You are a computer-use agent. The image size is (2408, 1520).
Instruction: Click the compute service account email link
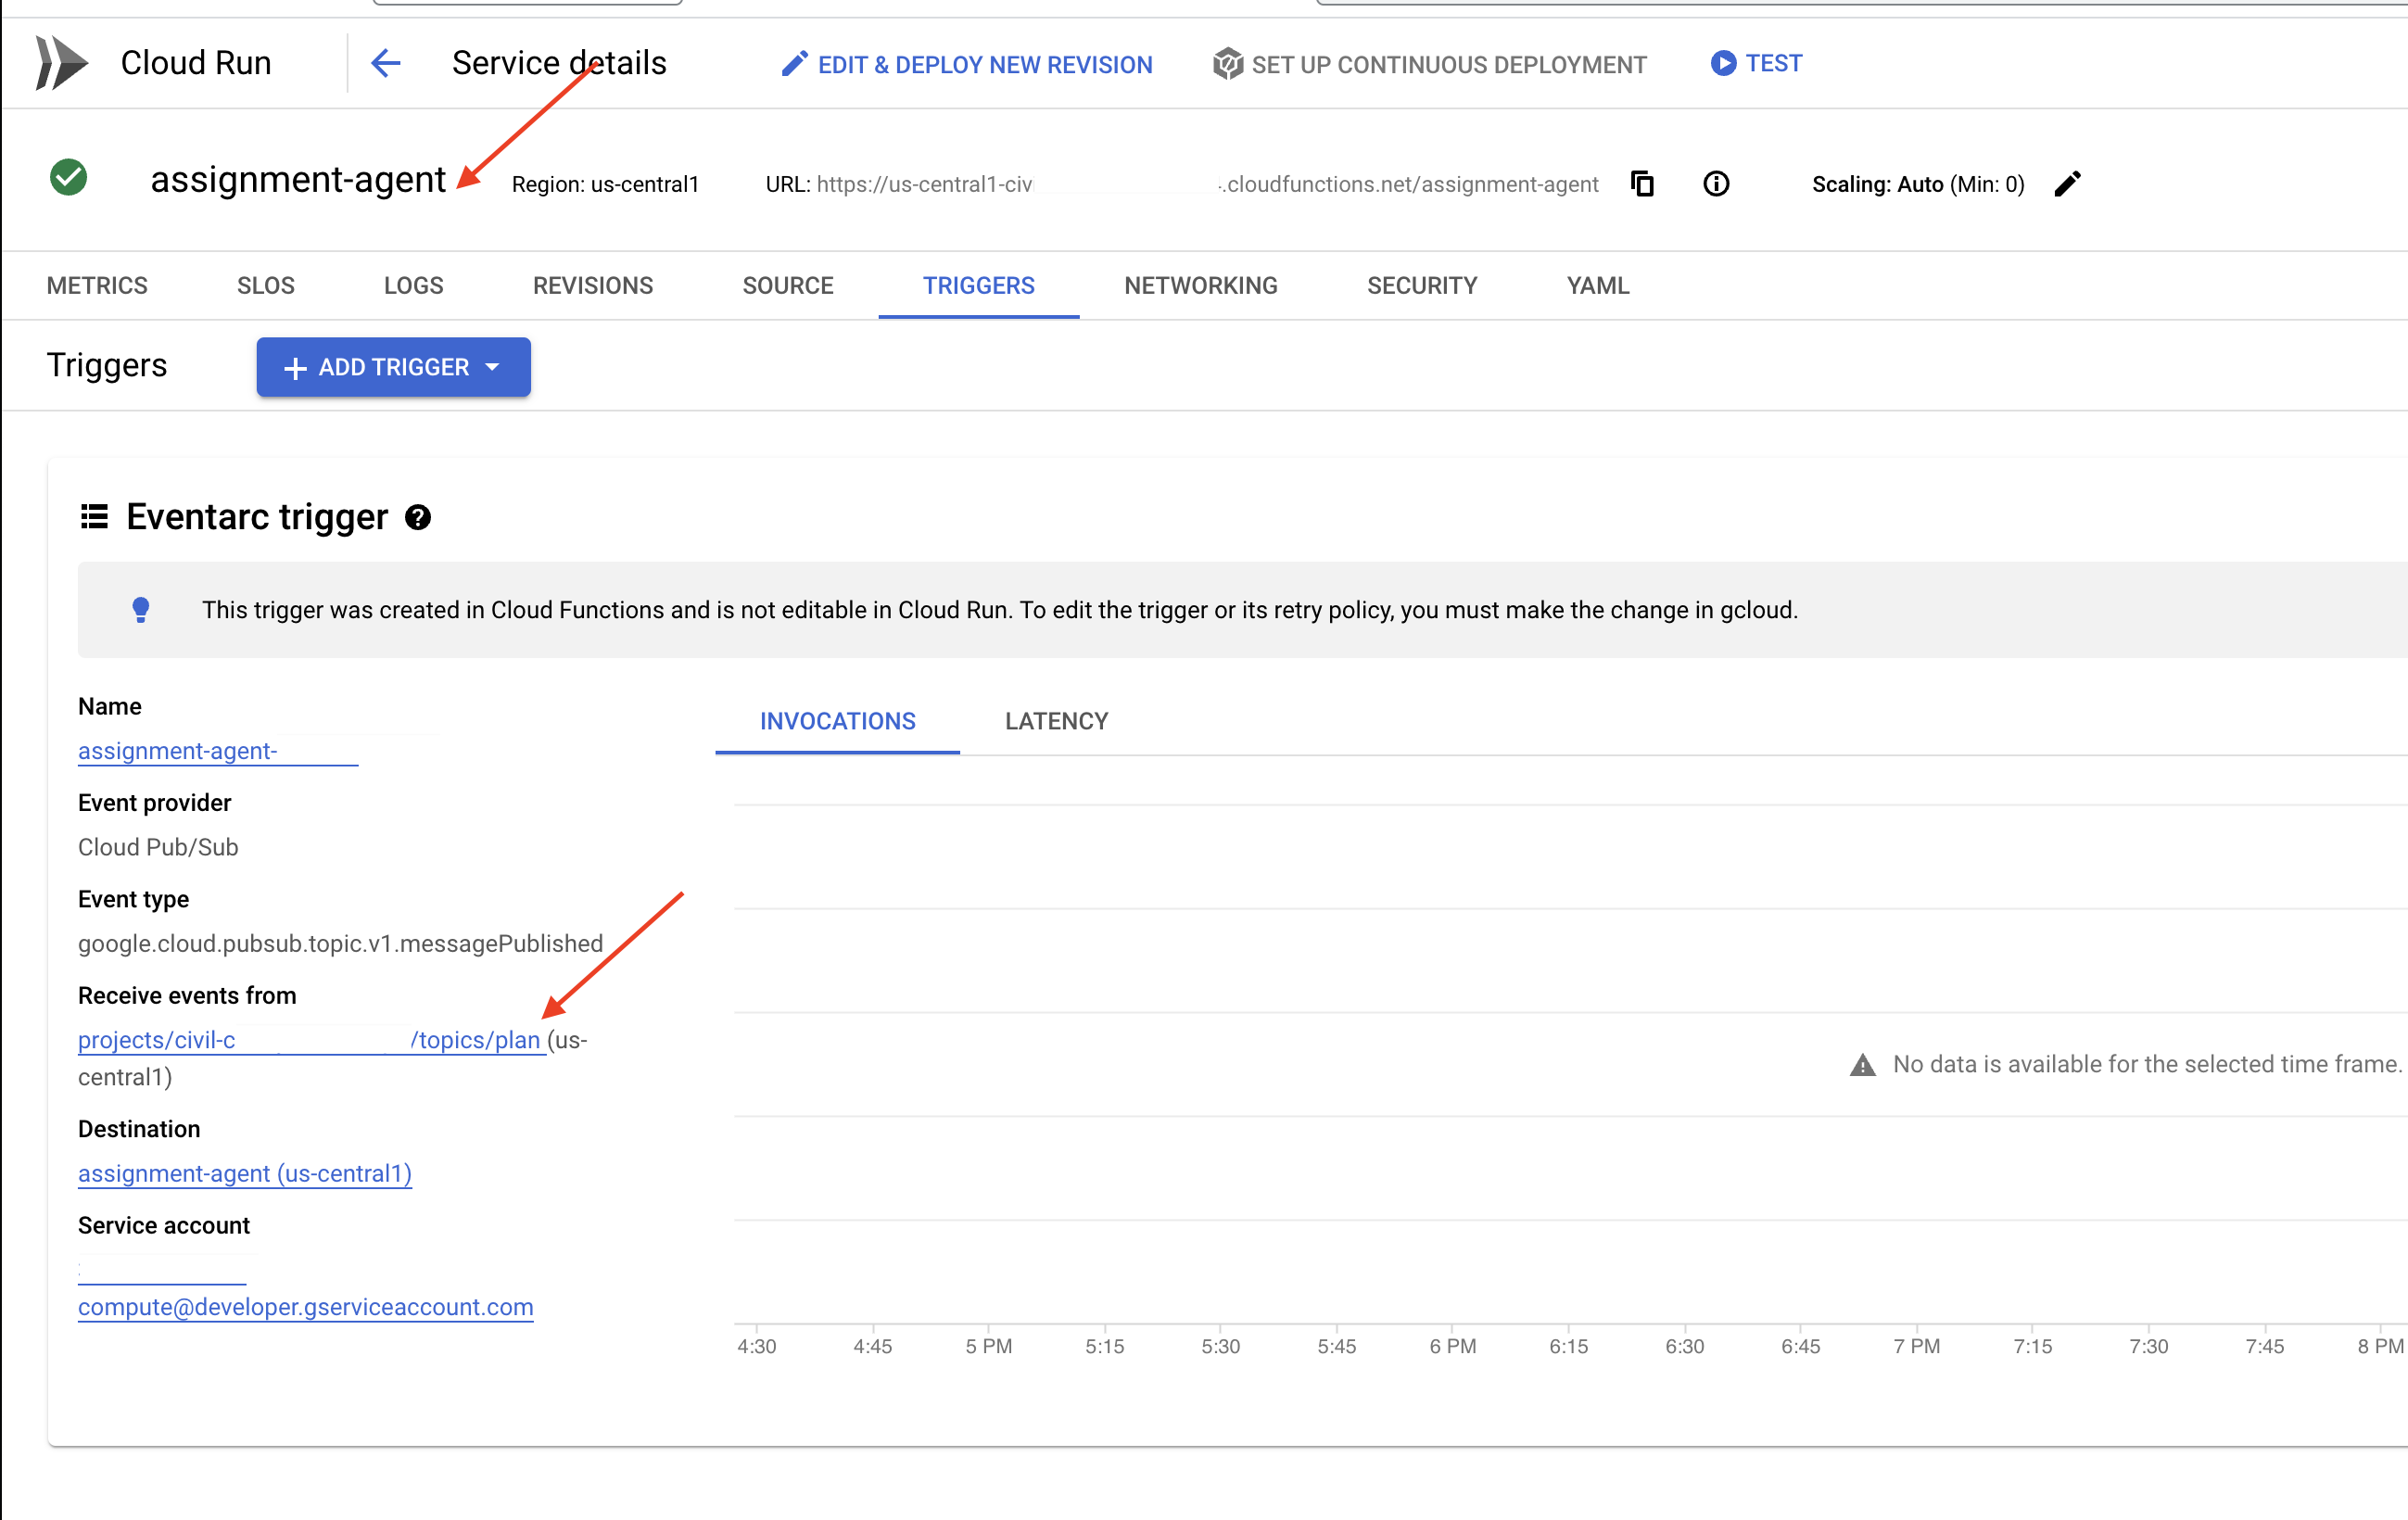click(x=305, y=1305)
